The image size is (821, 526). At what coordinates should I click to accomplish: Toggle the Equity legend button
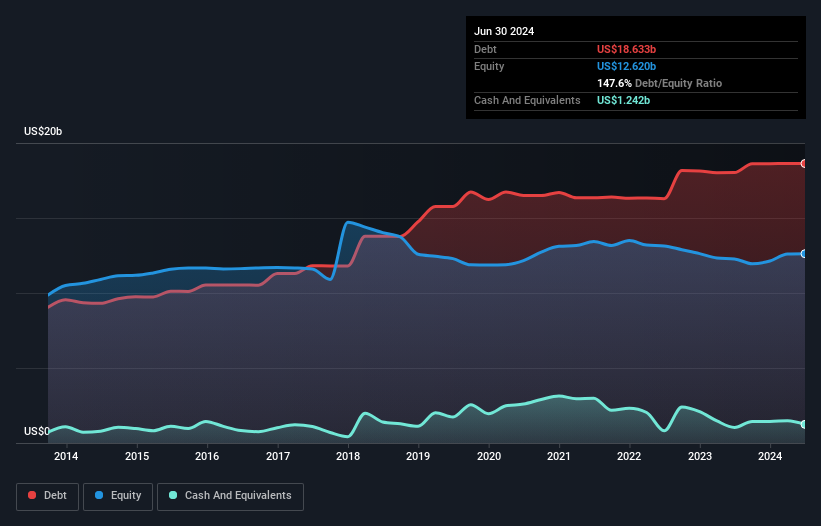coord(118,496)
